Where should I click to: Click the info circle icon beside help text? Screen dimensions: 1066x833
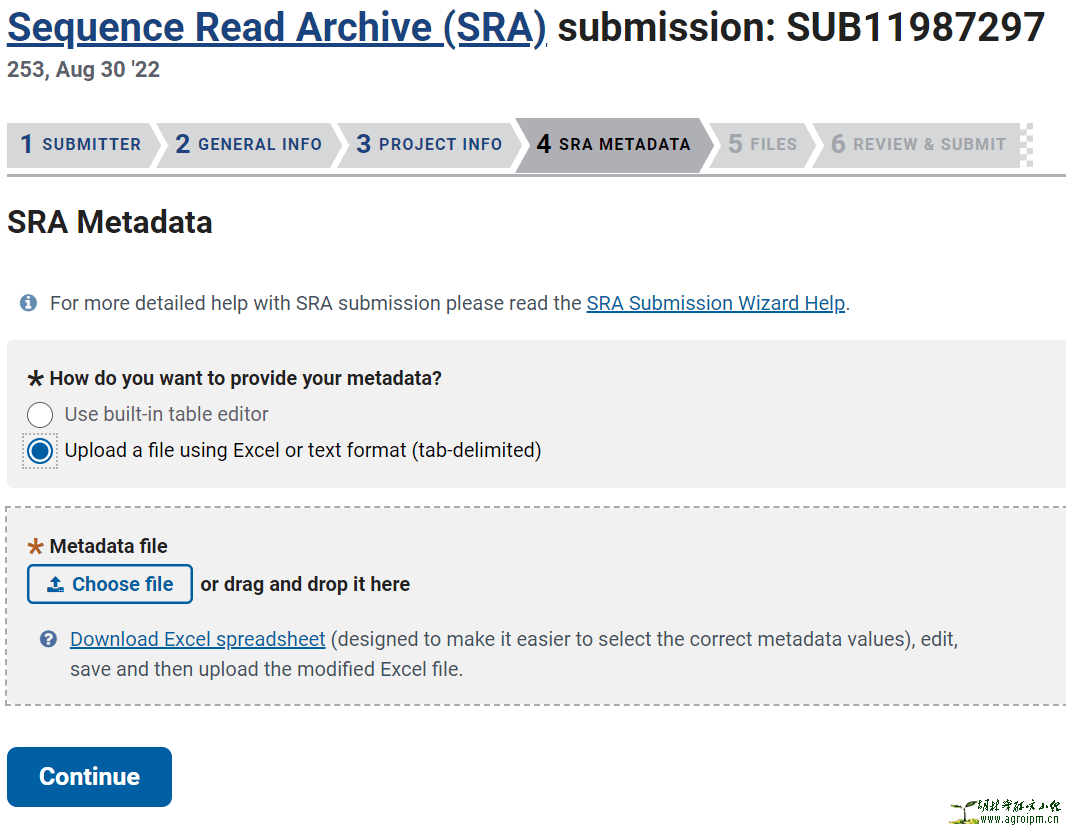(x=28, y=303)
